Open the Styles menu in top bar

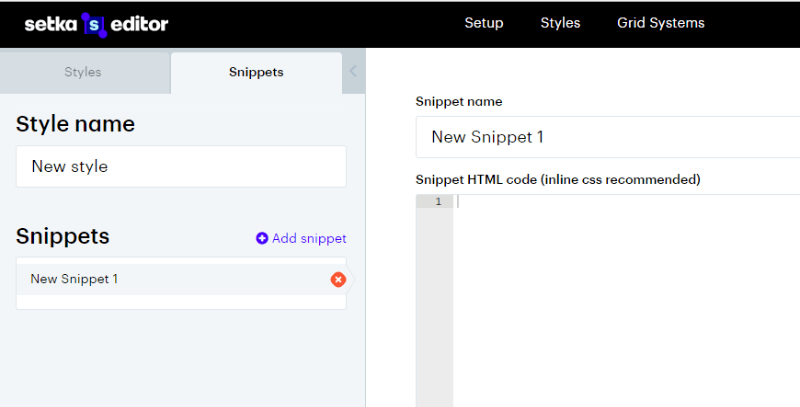coord(560,23)
